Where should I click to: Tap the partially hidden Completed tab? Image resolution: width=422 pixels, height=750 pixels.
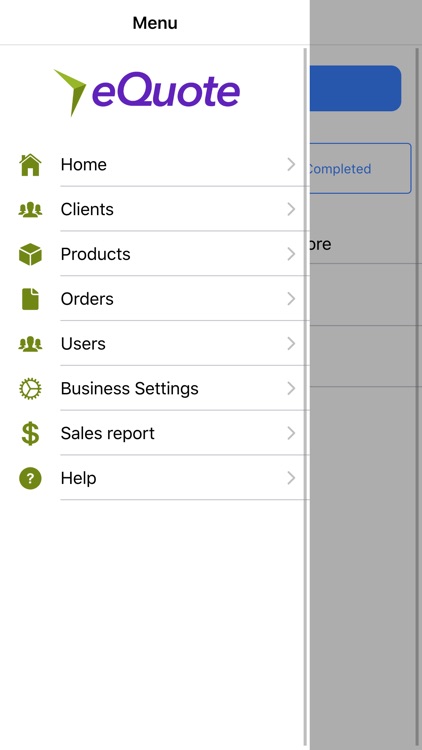[360, 168]
